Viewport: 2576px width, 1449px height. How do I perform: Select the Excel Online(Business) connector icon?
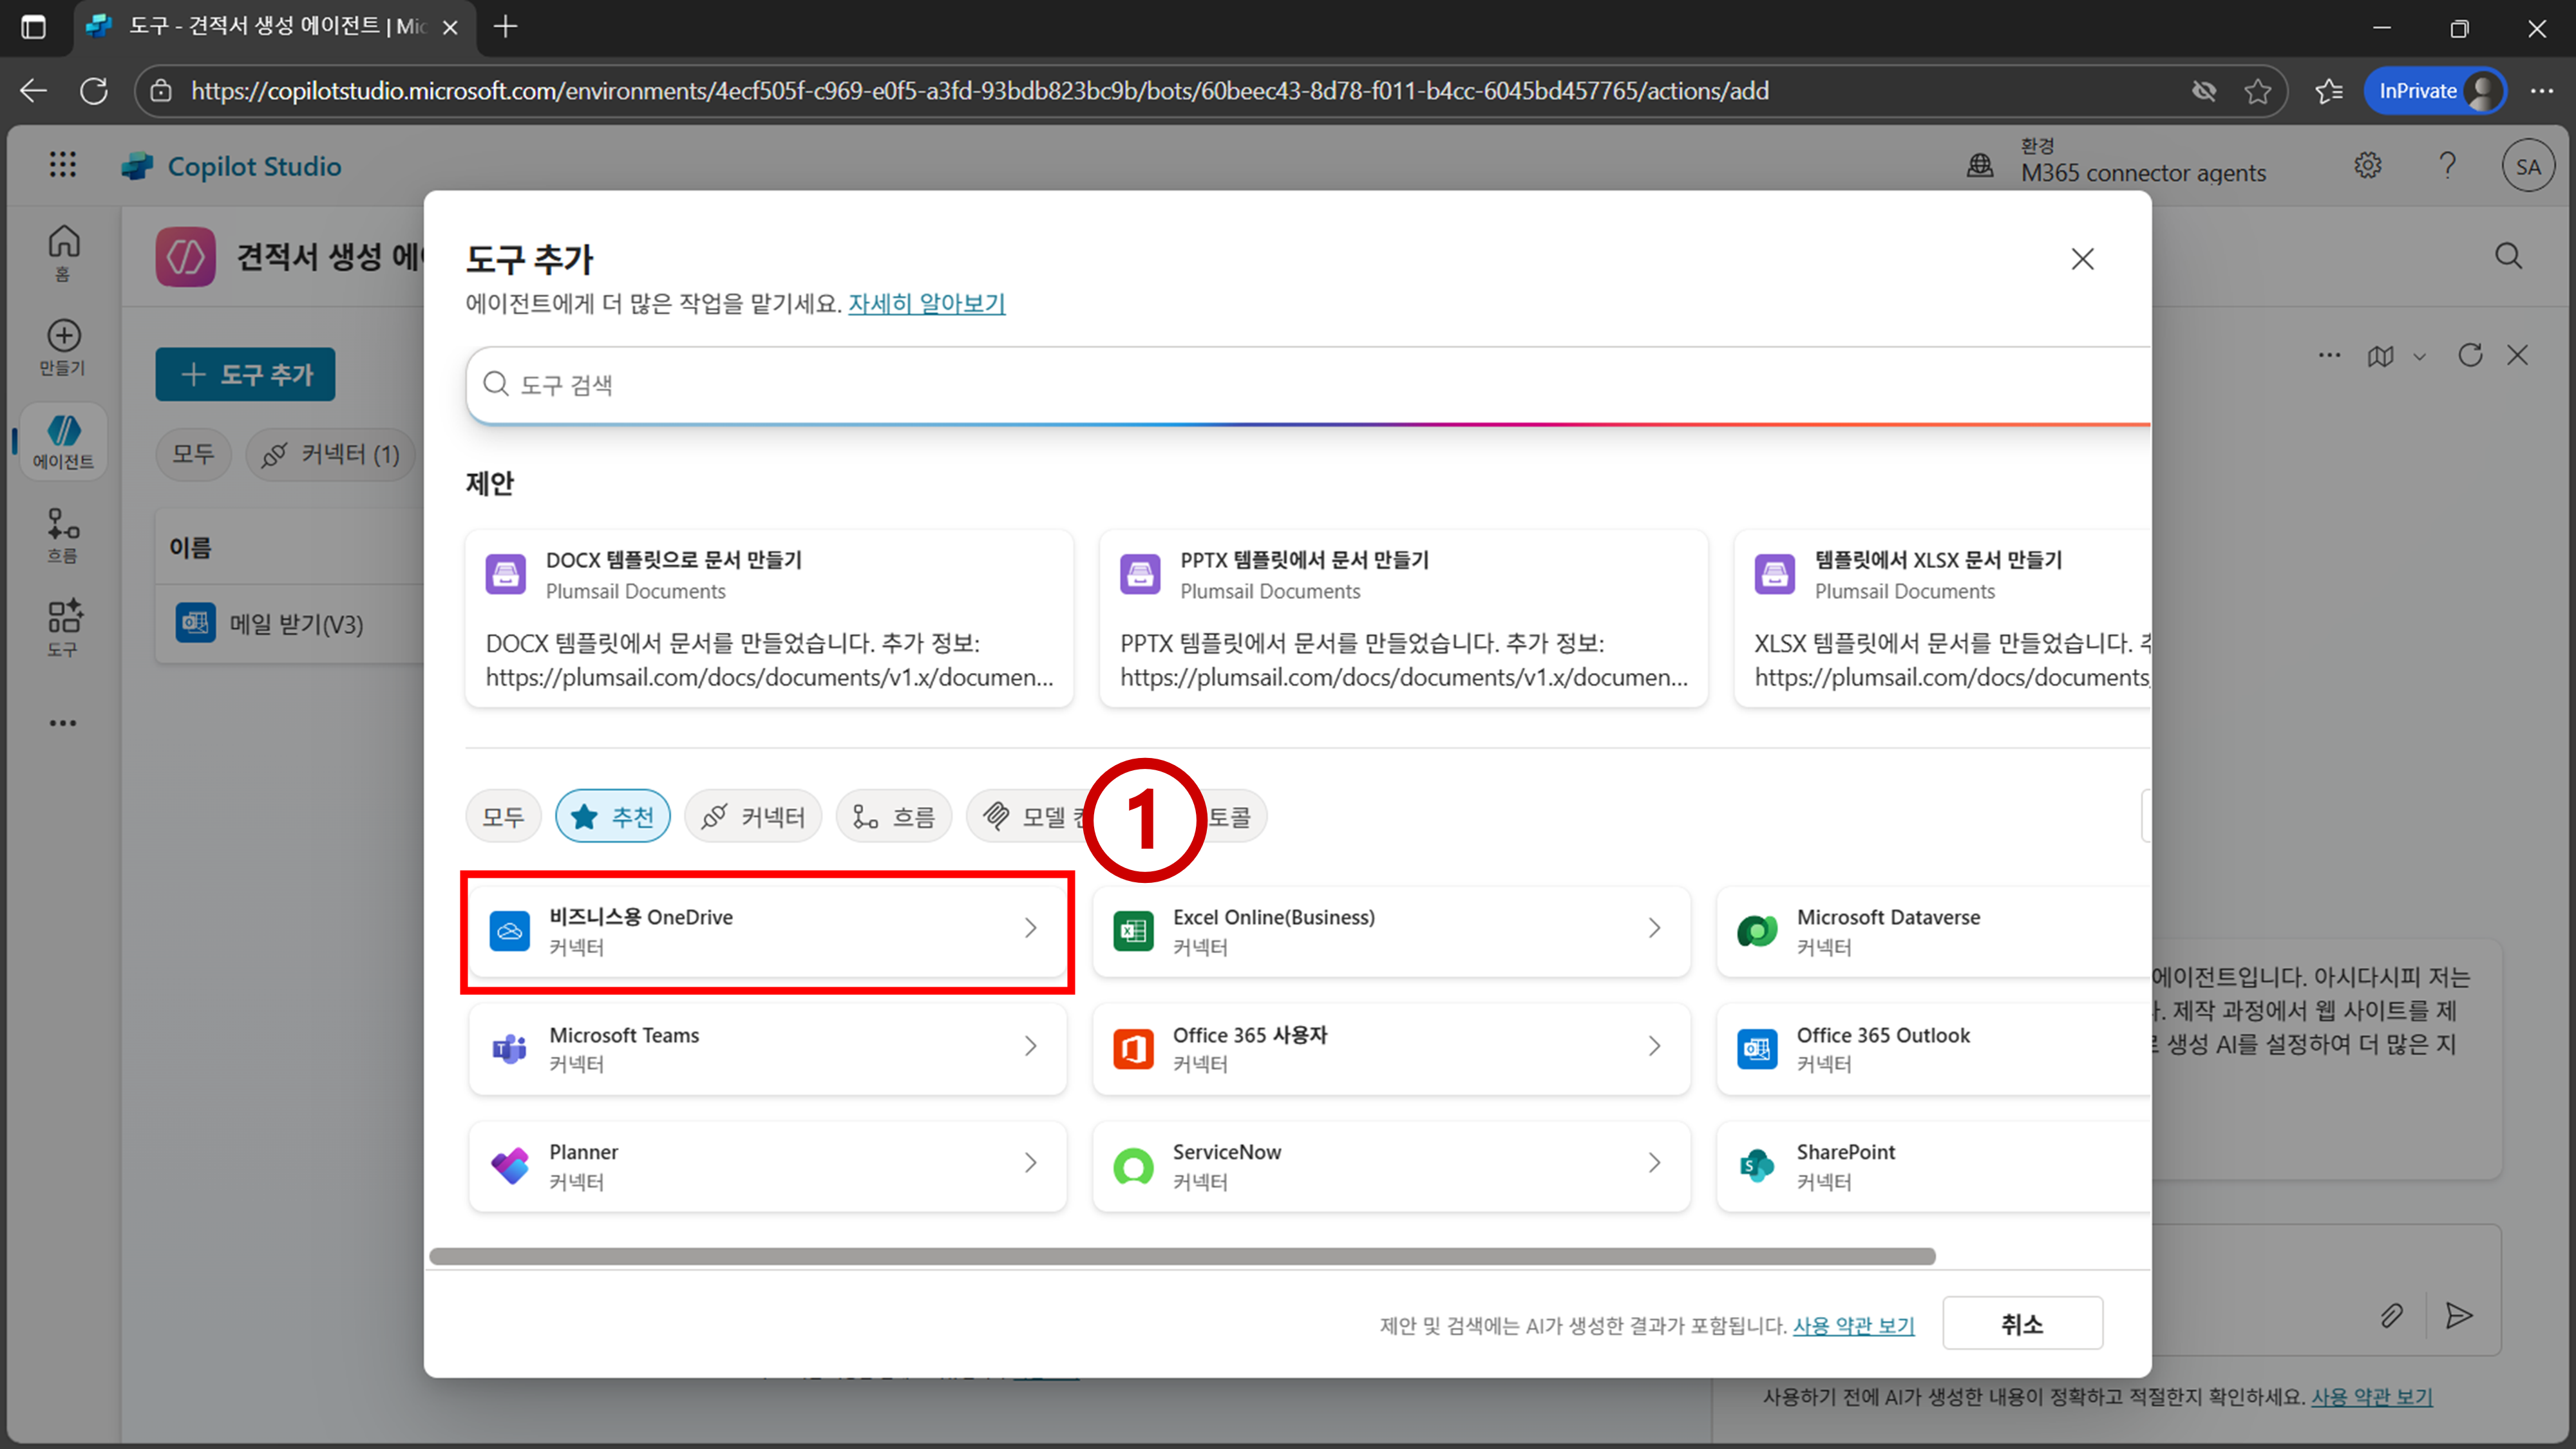(1133, 931)
